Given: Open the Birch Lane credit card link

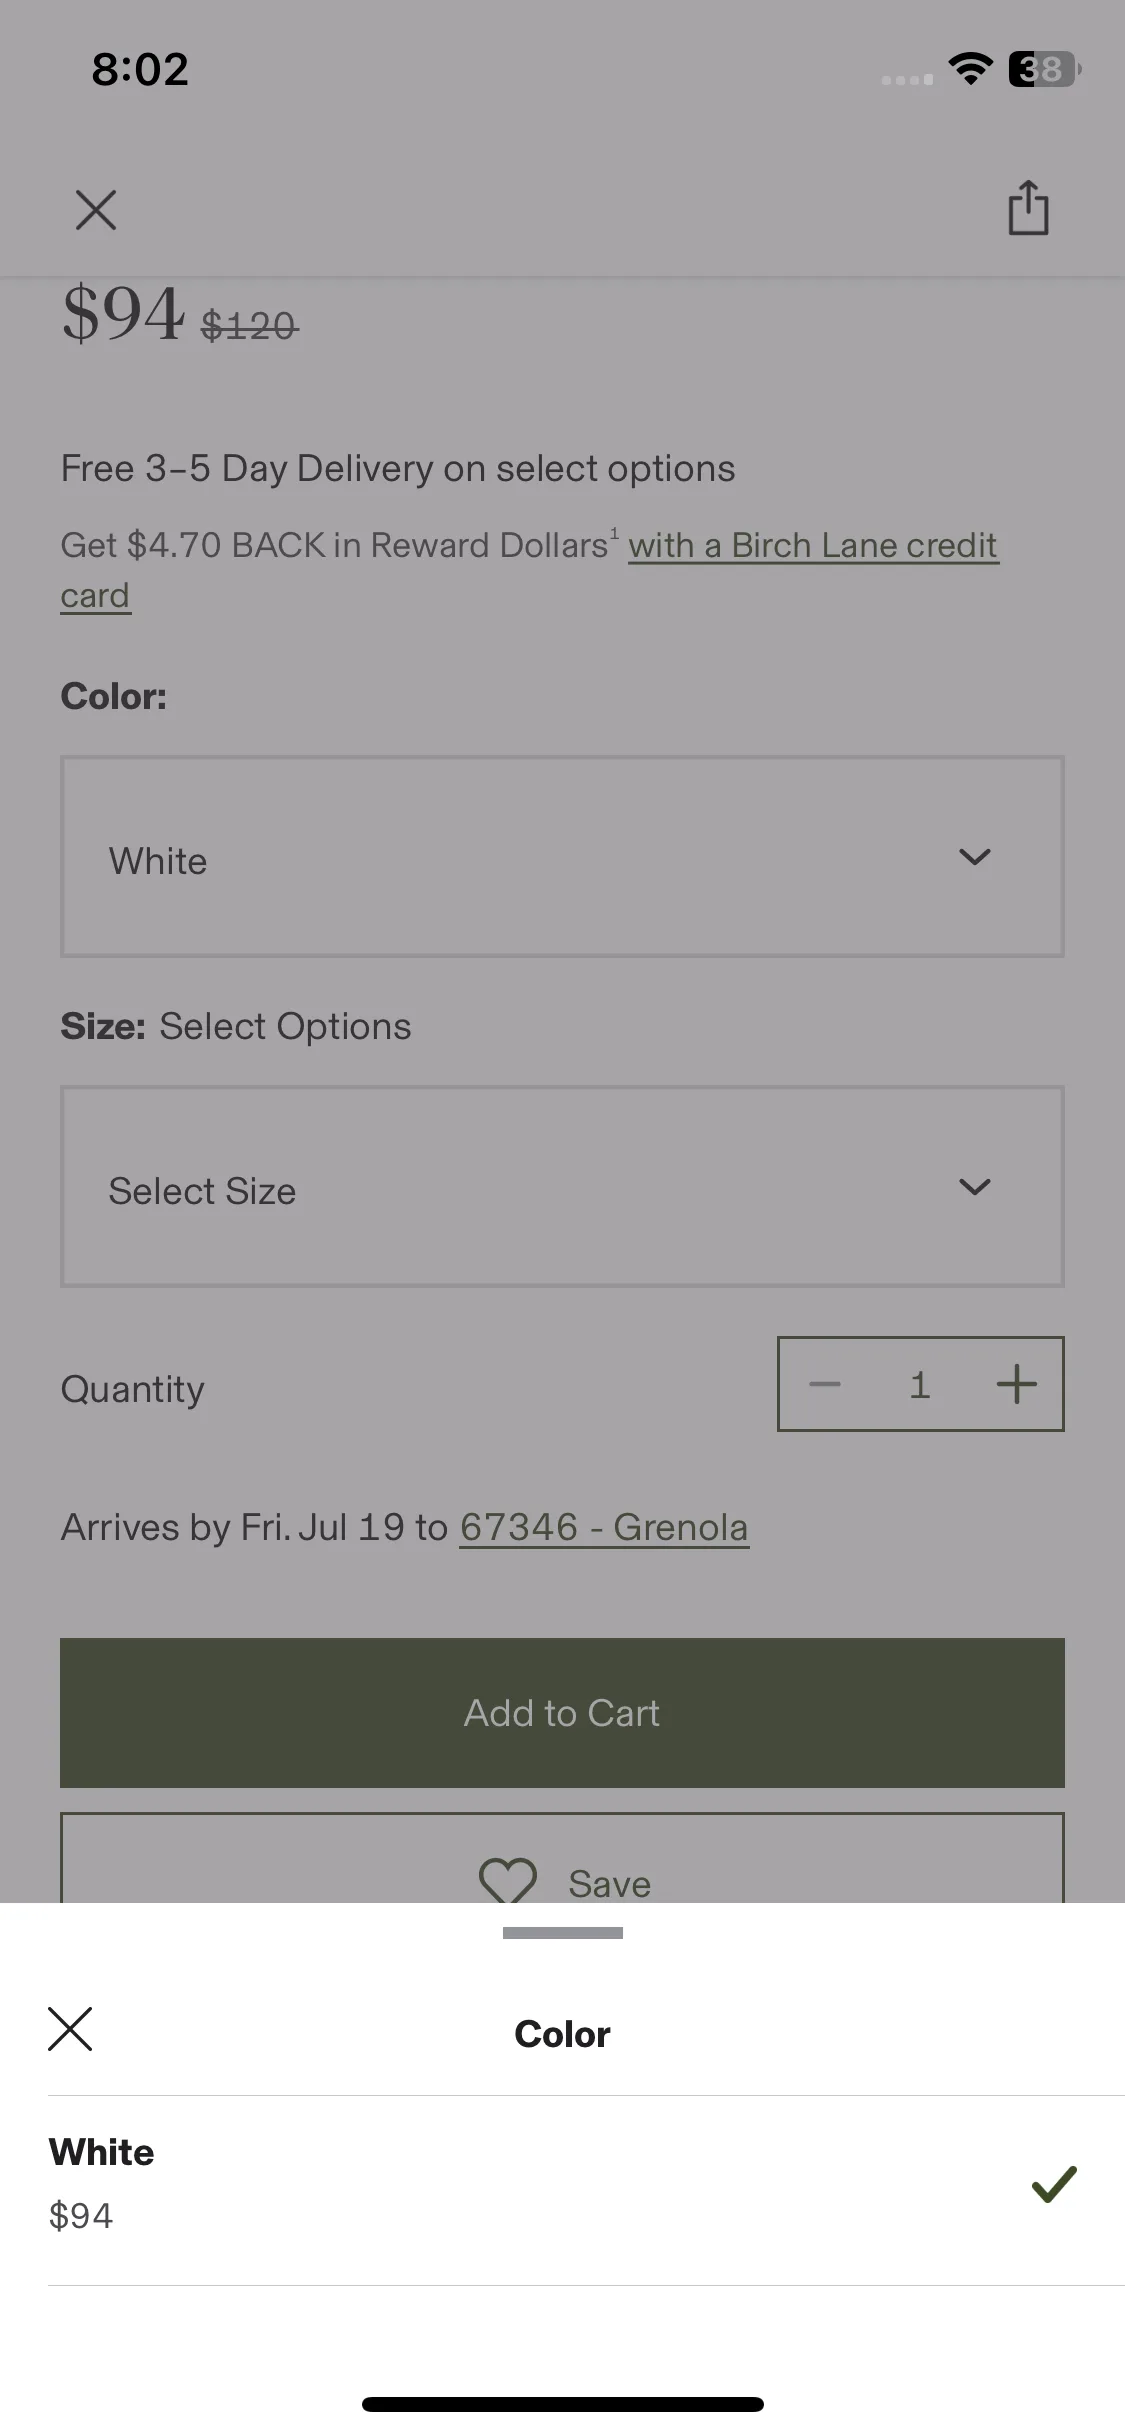Looking at the screenshot, I should (x=530, y=570).
